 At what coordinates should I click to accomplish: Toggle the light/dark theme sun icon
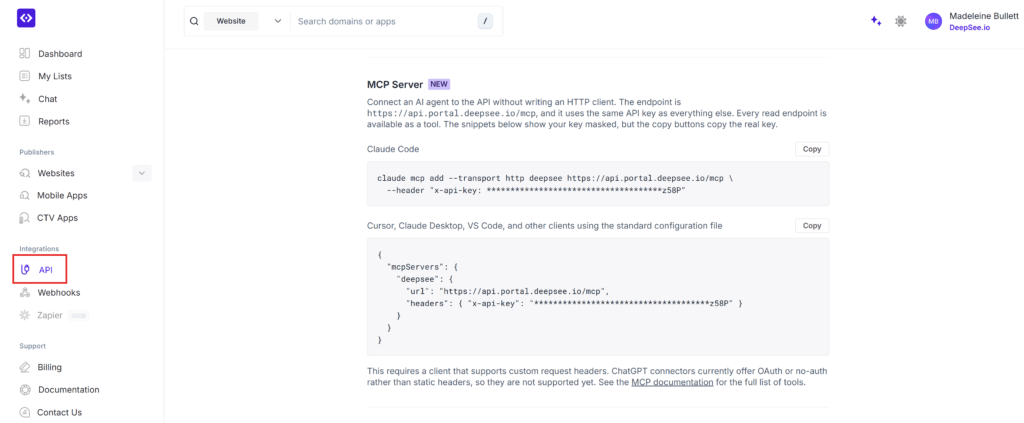pos(901,21)
